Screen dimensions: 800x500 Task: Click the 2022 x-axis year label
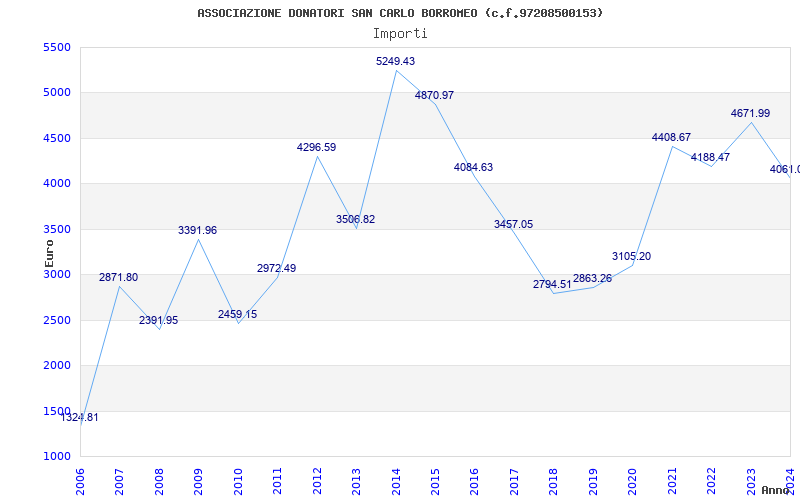tap(712, 482)
